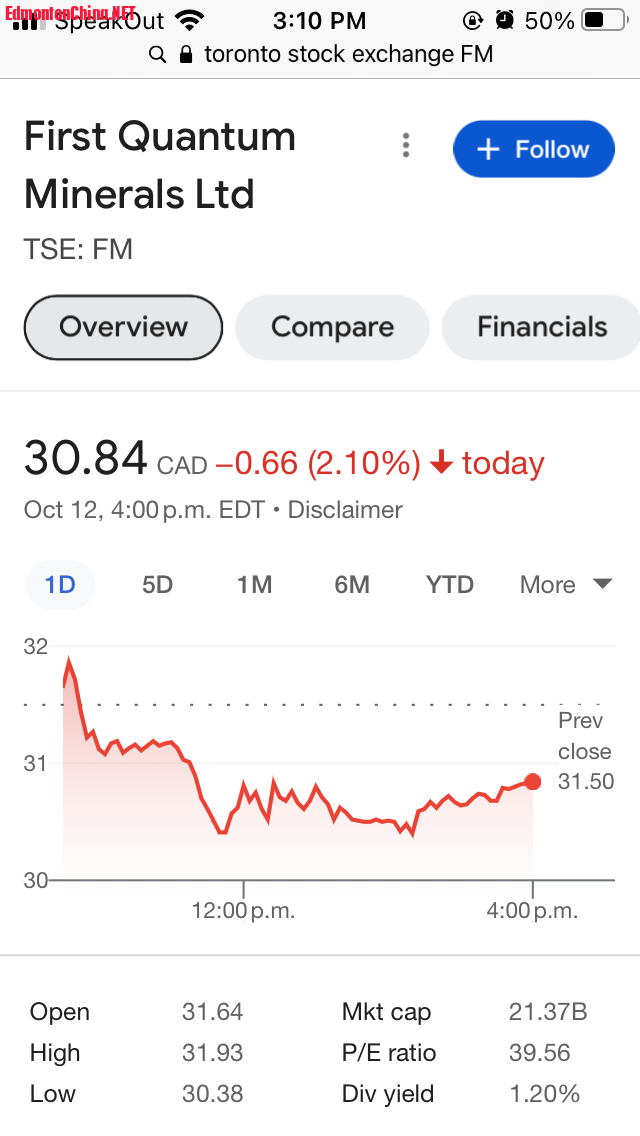Viewport: 640px width, 1136px height.
Task: Open the Disclaimer link
Action: (345, 509)
